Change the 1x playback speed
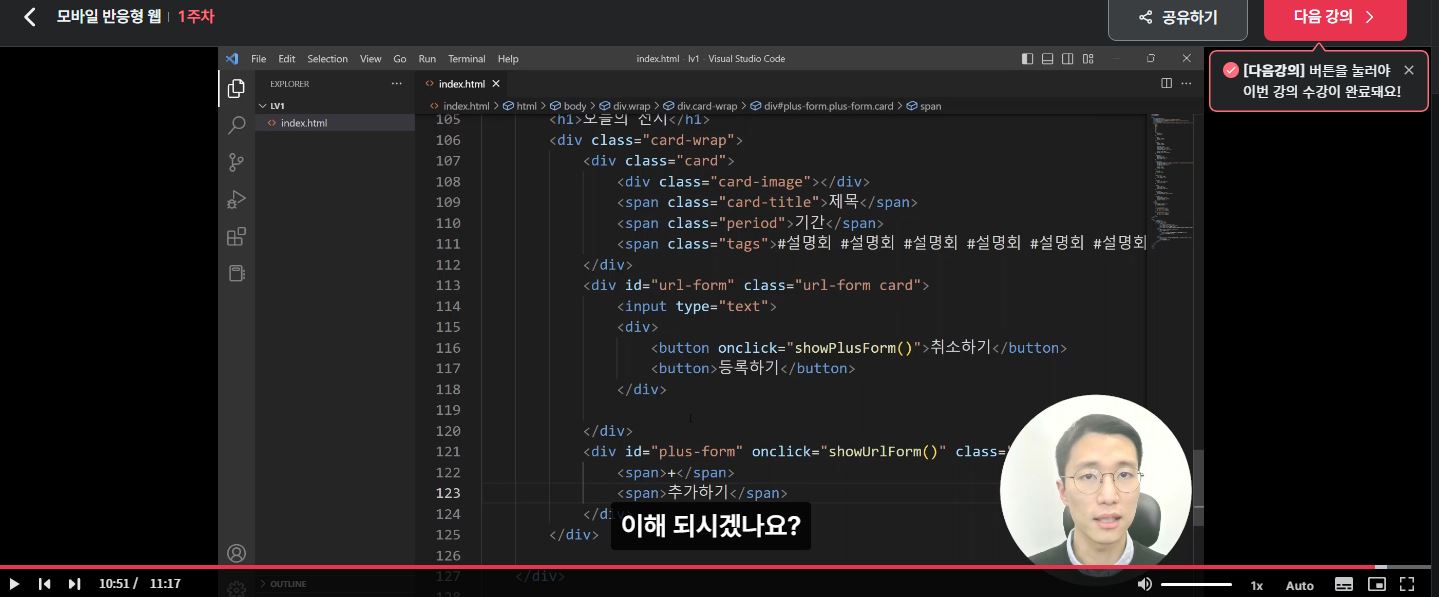Screen dimensions: 1439x597 coord(1257,585)
